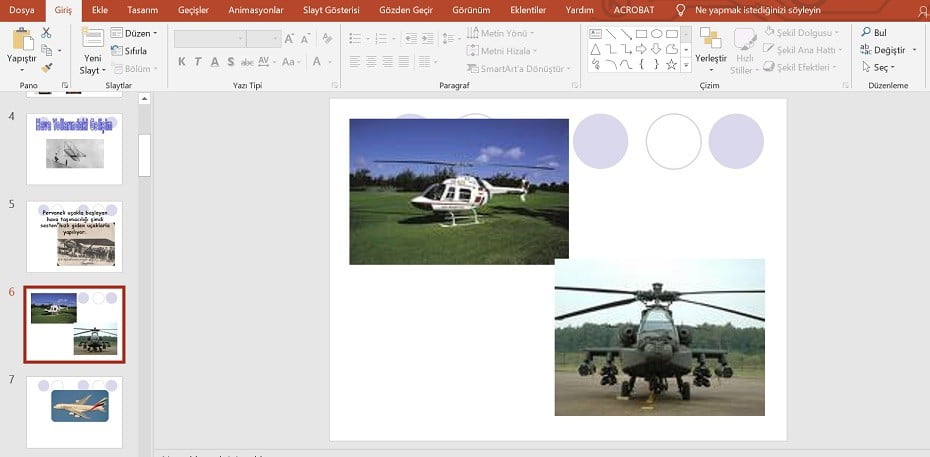
Task: Select the oval shape in shapes gallery
Action: tap(656, 34)
